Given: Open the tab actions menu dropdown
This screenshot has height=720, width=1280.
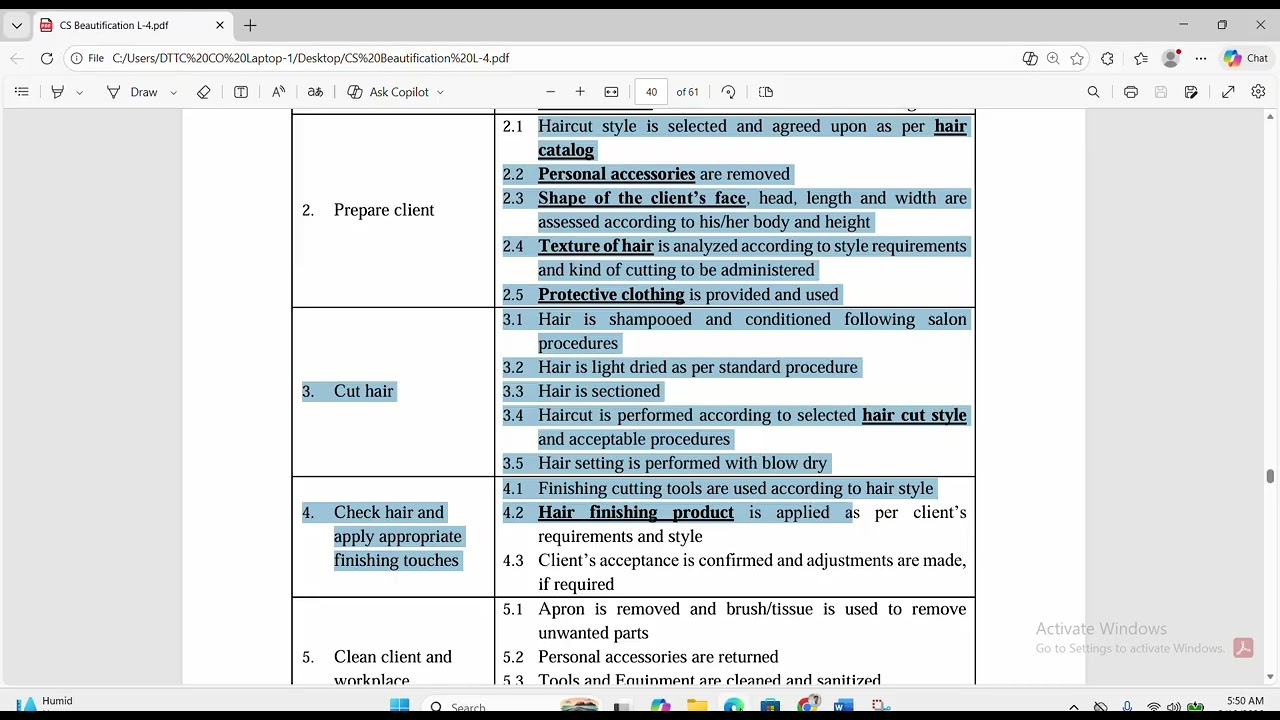Looking at the screenshot, I should [16, 25].
